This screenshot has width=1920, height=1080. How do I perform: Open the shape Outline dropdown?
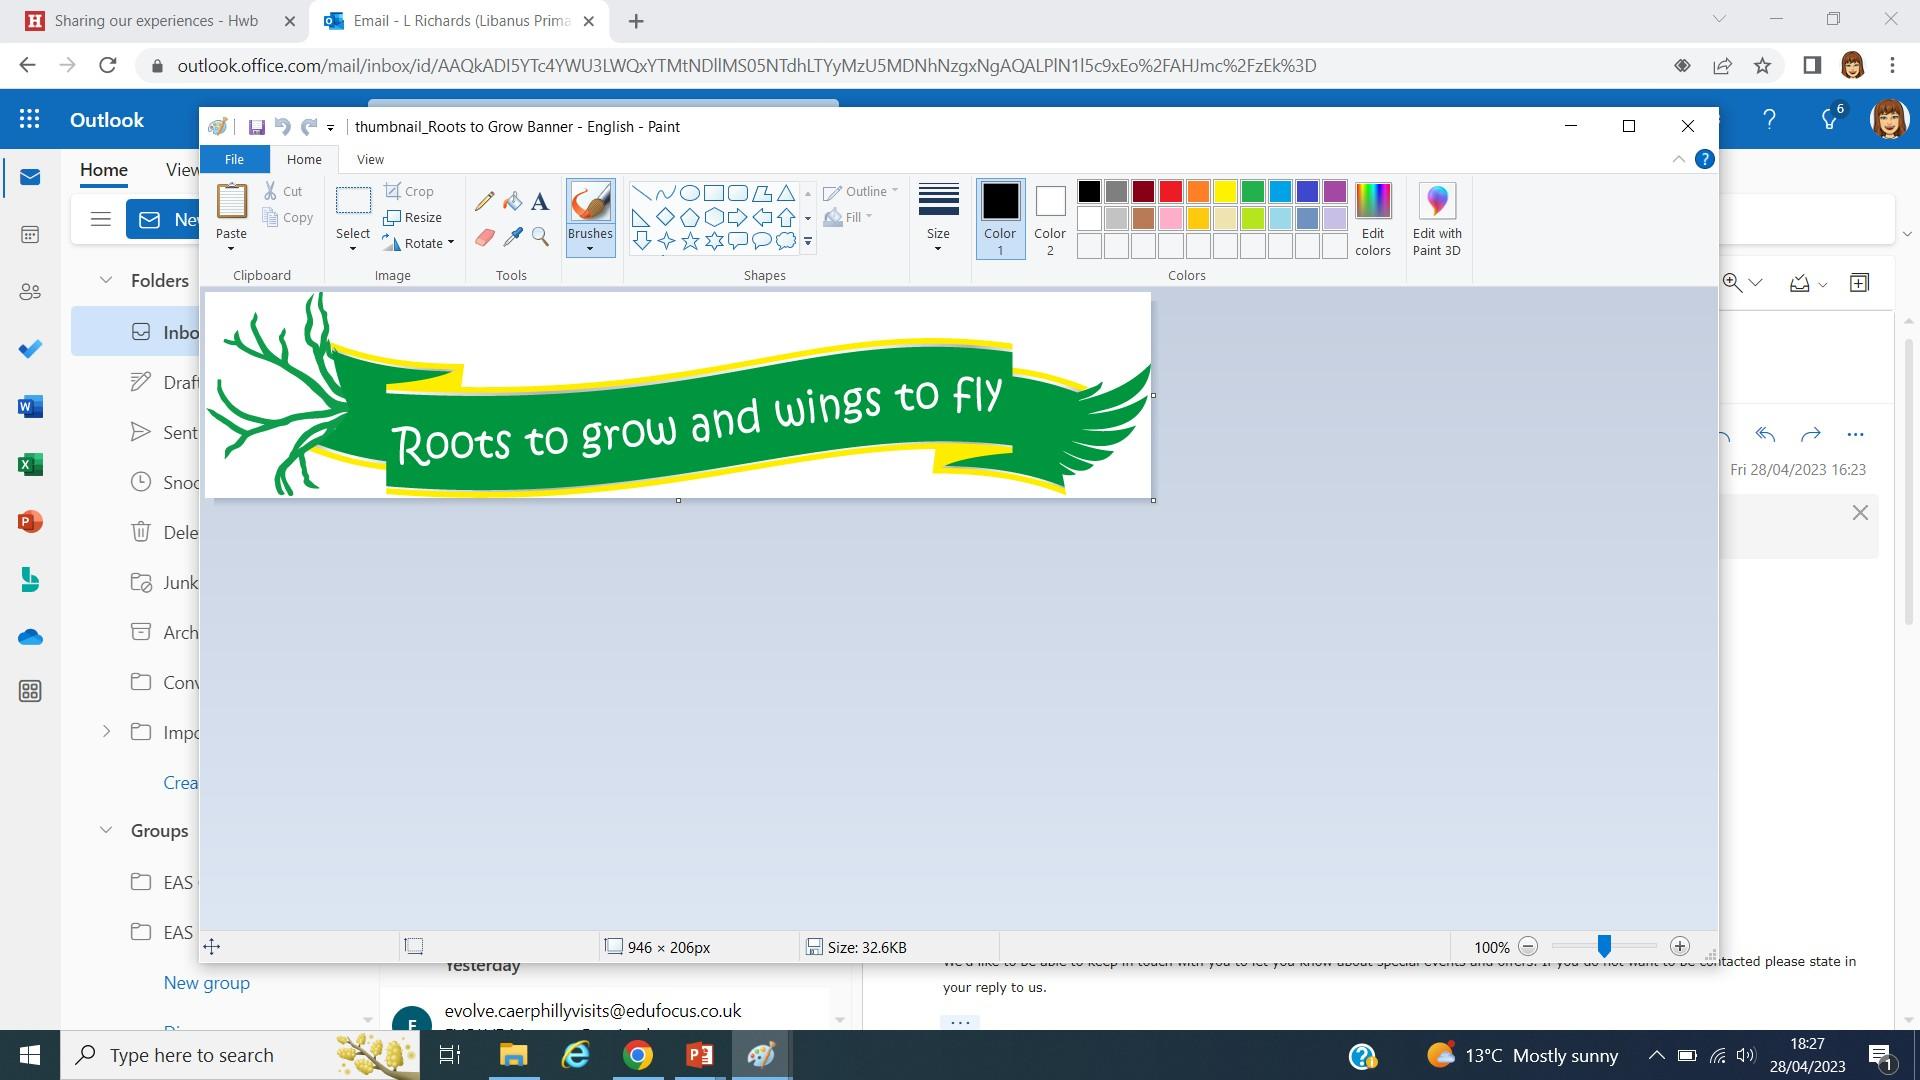coord(861,191)
